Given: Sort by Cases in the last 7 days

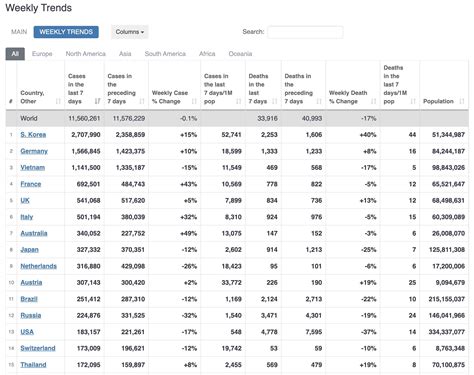Looking at the screenshot, I should pyautogui.click(x=97, y=101).
